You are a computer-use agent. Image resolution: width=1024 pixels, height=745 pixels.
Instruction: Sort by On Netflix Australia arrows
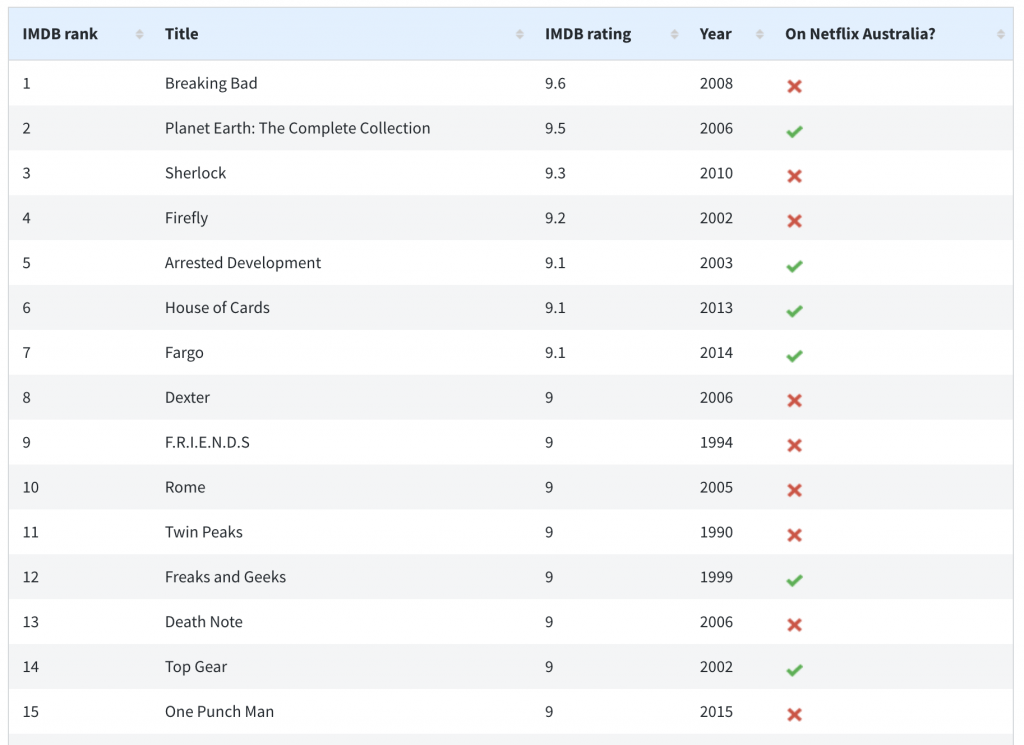(x=1000, y=35)
